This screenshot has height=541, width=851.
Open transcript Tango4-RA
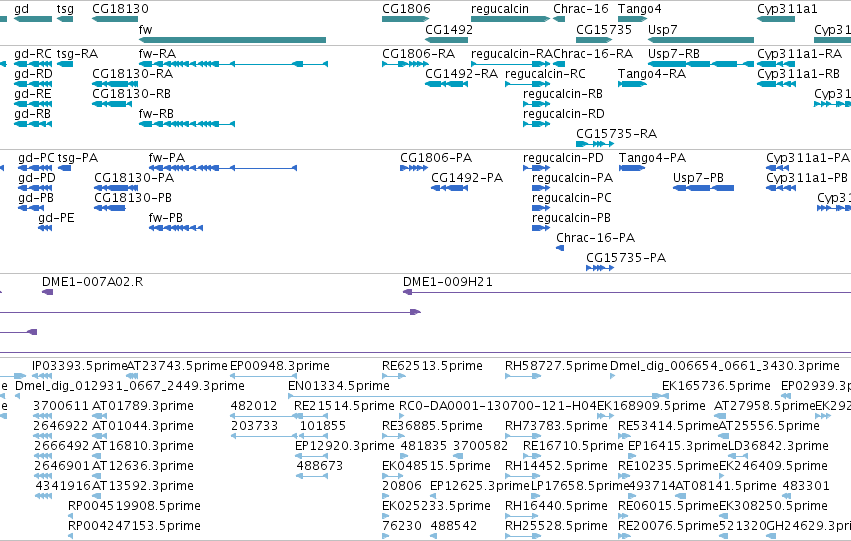click(x=651, y=74)
